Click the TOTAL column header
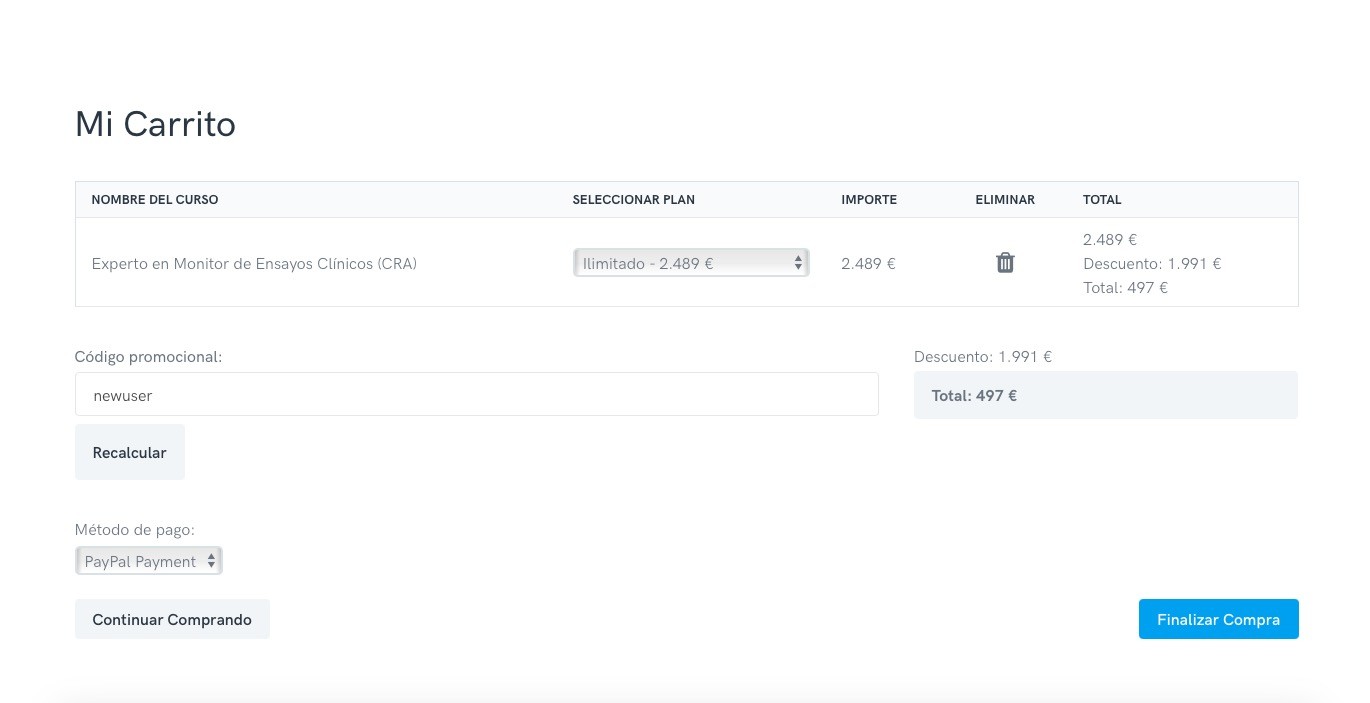1370x703 pixels. tap(1102, 200)
